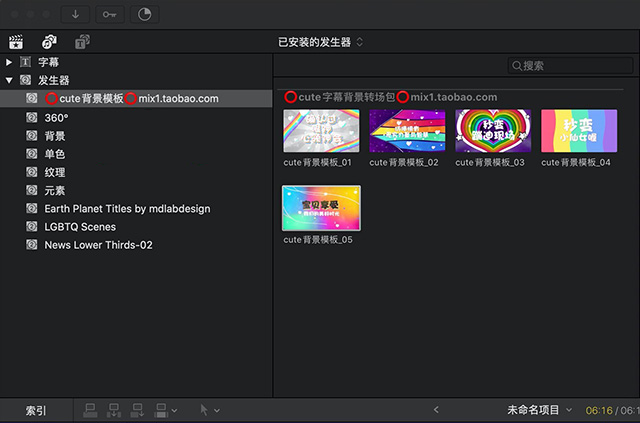Click the cute背景模板_01 name label
The width and height of the screenshot is (640, 423).
(318, 163)
